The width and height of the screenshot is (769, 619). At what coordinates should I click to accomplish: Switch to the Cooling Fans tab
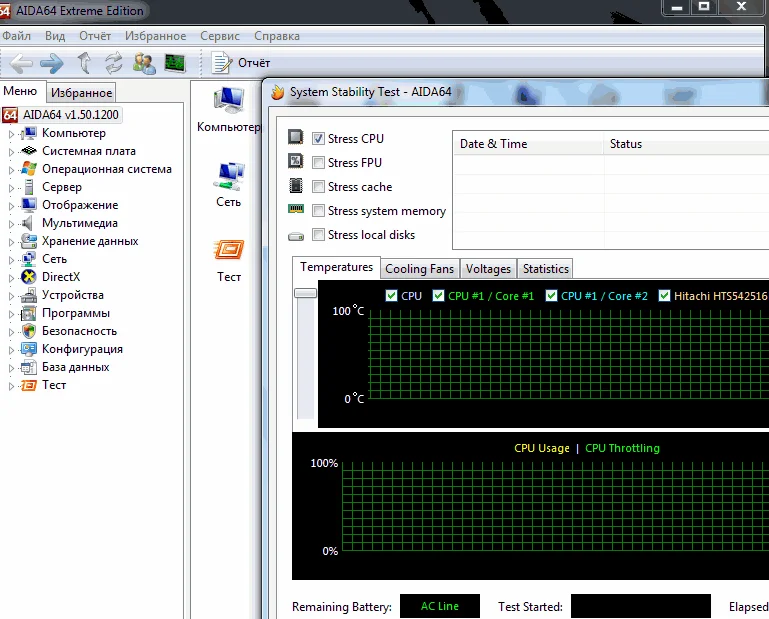[419, 269]
